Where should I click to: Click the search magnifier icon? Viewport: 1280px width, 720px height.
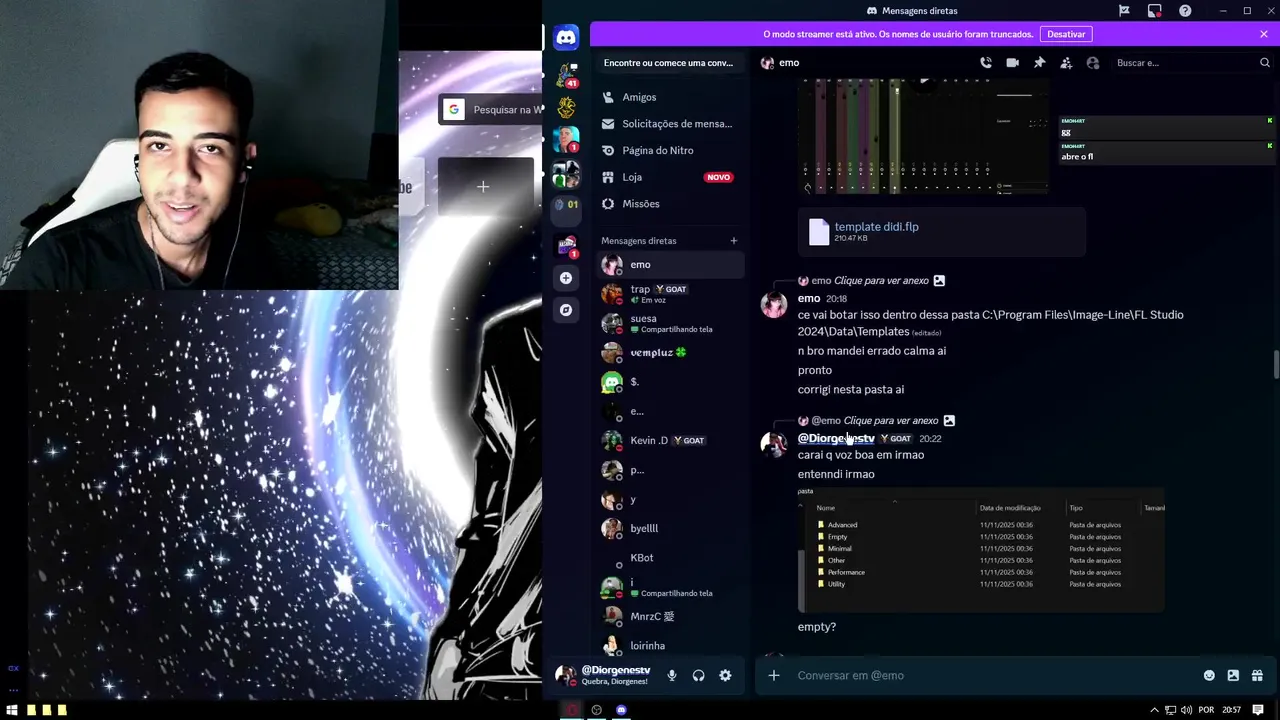point(1264,62)
